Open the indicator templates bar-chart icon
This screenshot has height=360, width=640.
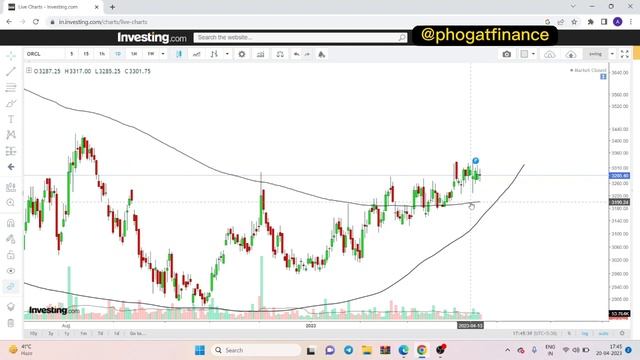click(260, 54)
